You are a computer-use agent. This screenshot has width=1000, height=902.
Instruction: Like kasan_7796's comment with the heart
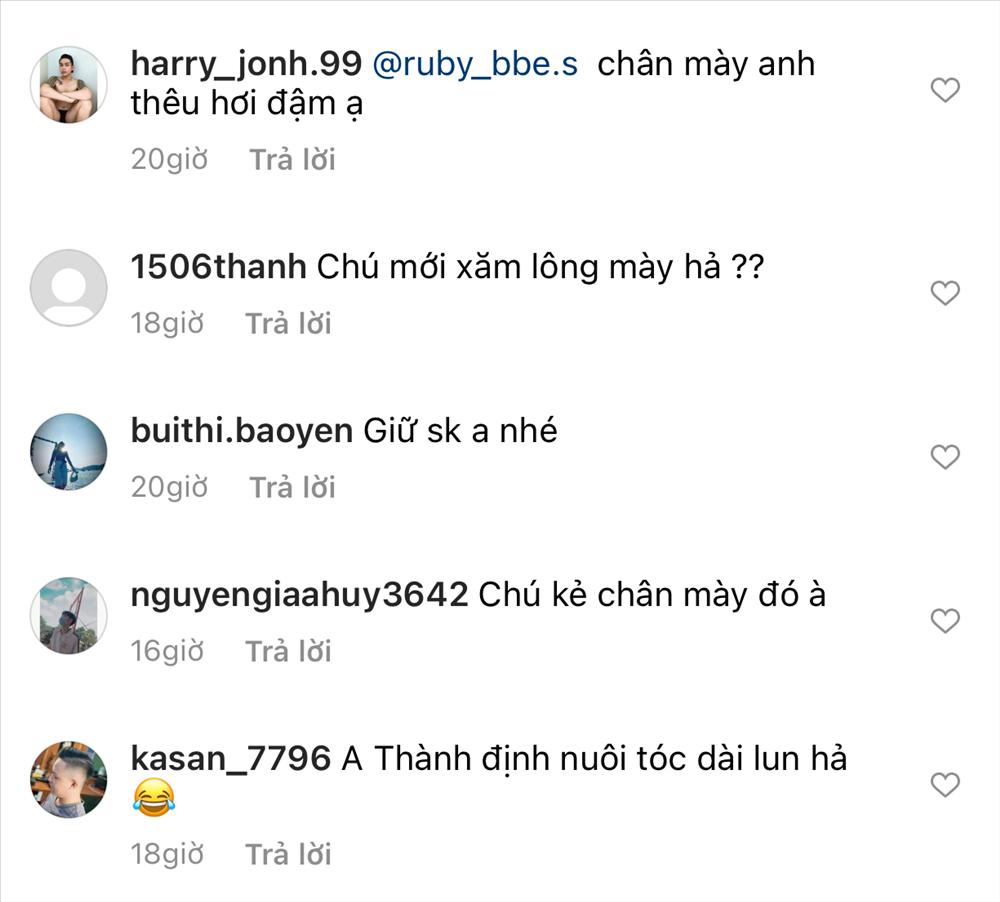point(945,785)
